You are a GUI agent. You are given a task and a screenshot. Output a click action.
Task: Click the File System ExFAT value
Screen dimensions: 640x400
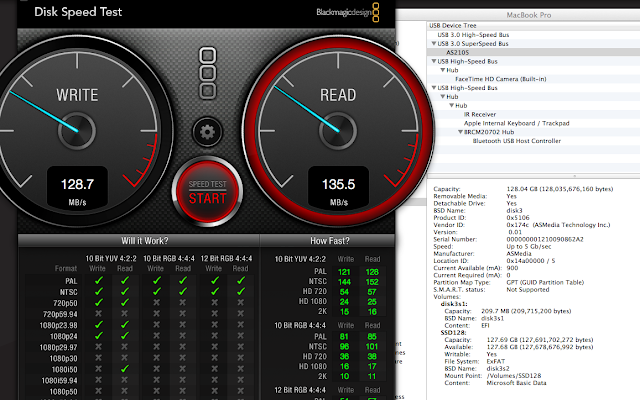pos(496,361)
